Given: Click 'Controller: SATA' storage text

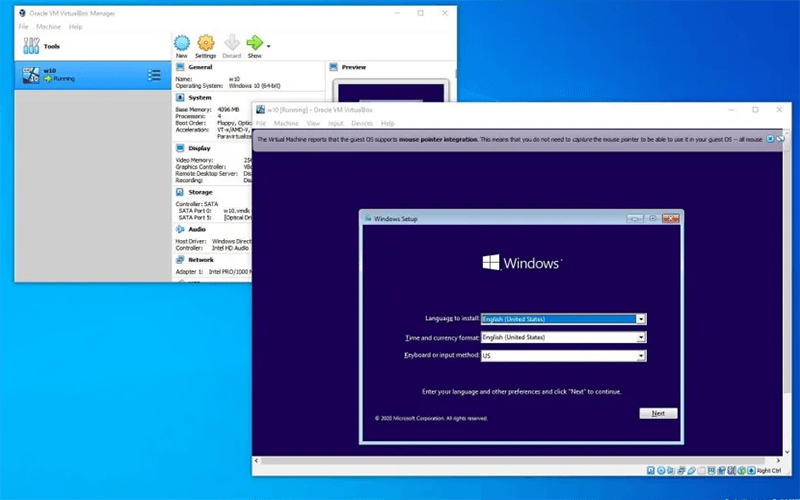Looking at the screenshot, I should (x=197, y=204).
